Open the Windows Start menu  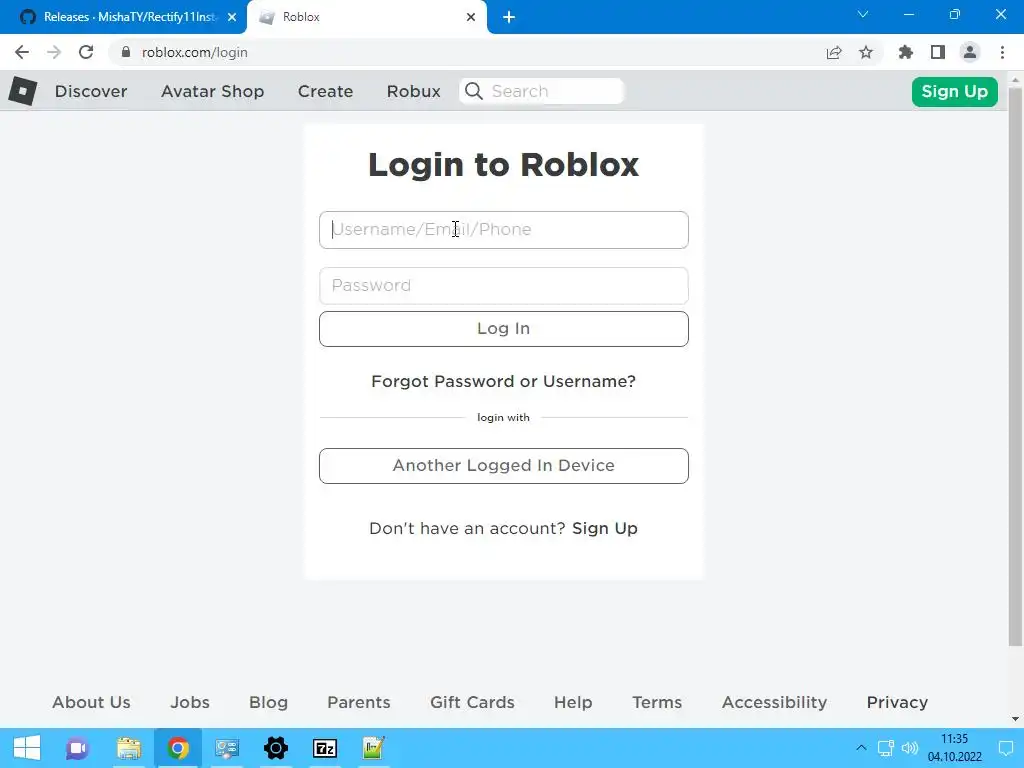point(27,748)
